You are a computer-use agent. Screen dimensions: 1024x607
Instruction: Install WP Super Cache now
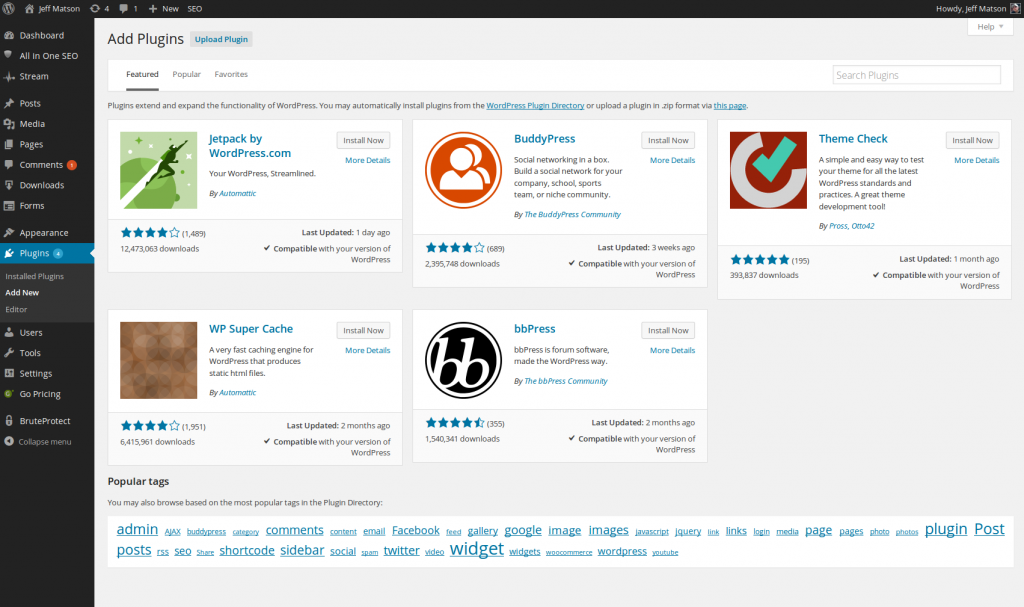[x=364, y=331]
